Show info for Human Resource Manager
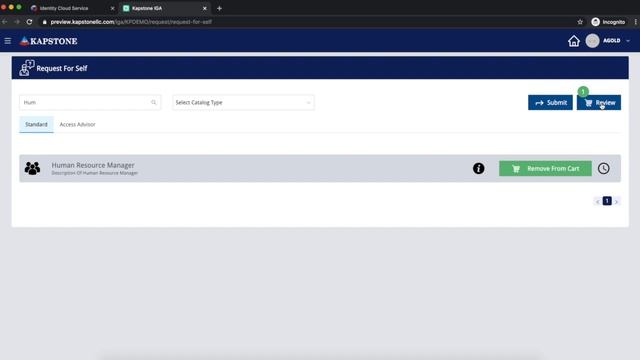640x360 pixels. (x=478, y=168)
